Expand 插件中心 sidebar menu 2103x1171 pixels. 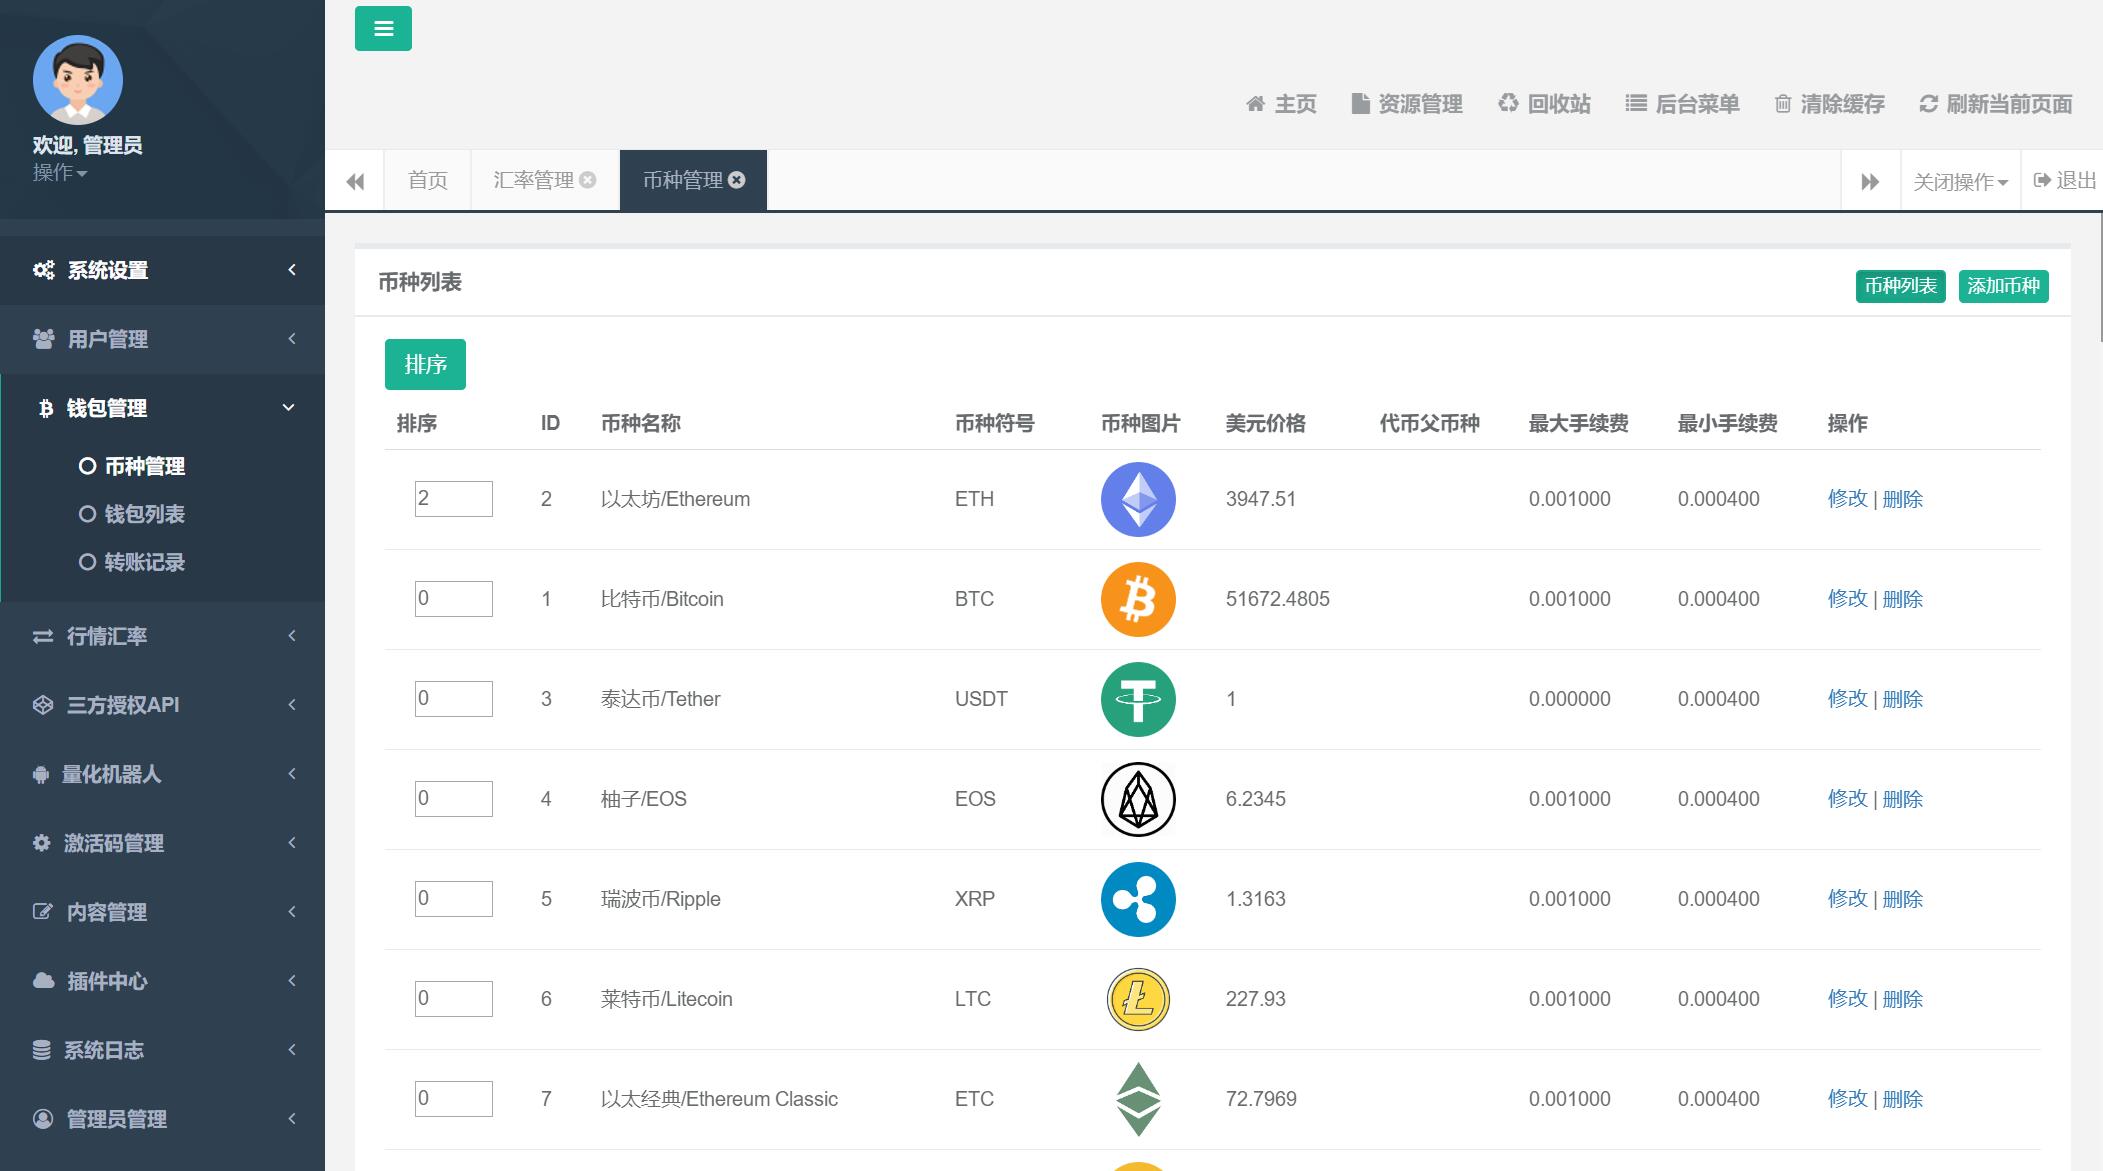(162, 981)
